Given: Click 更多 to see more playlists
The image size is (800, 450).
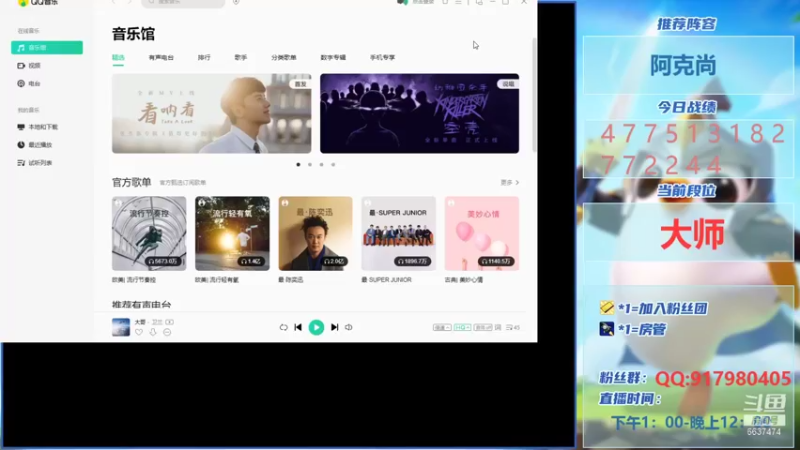Looking at the screenshot, I should click(510, 183).
